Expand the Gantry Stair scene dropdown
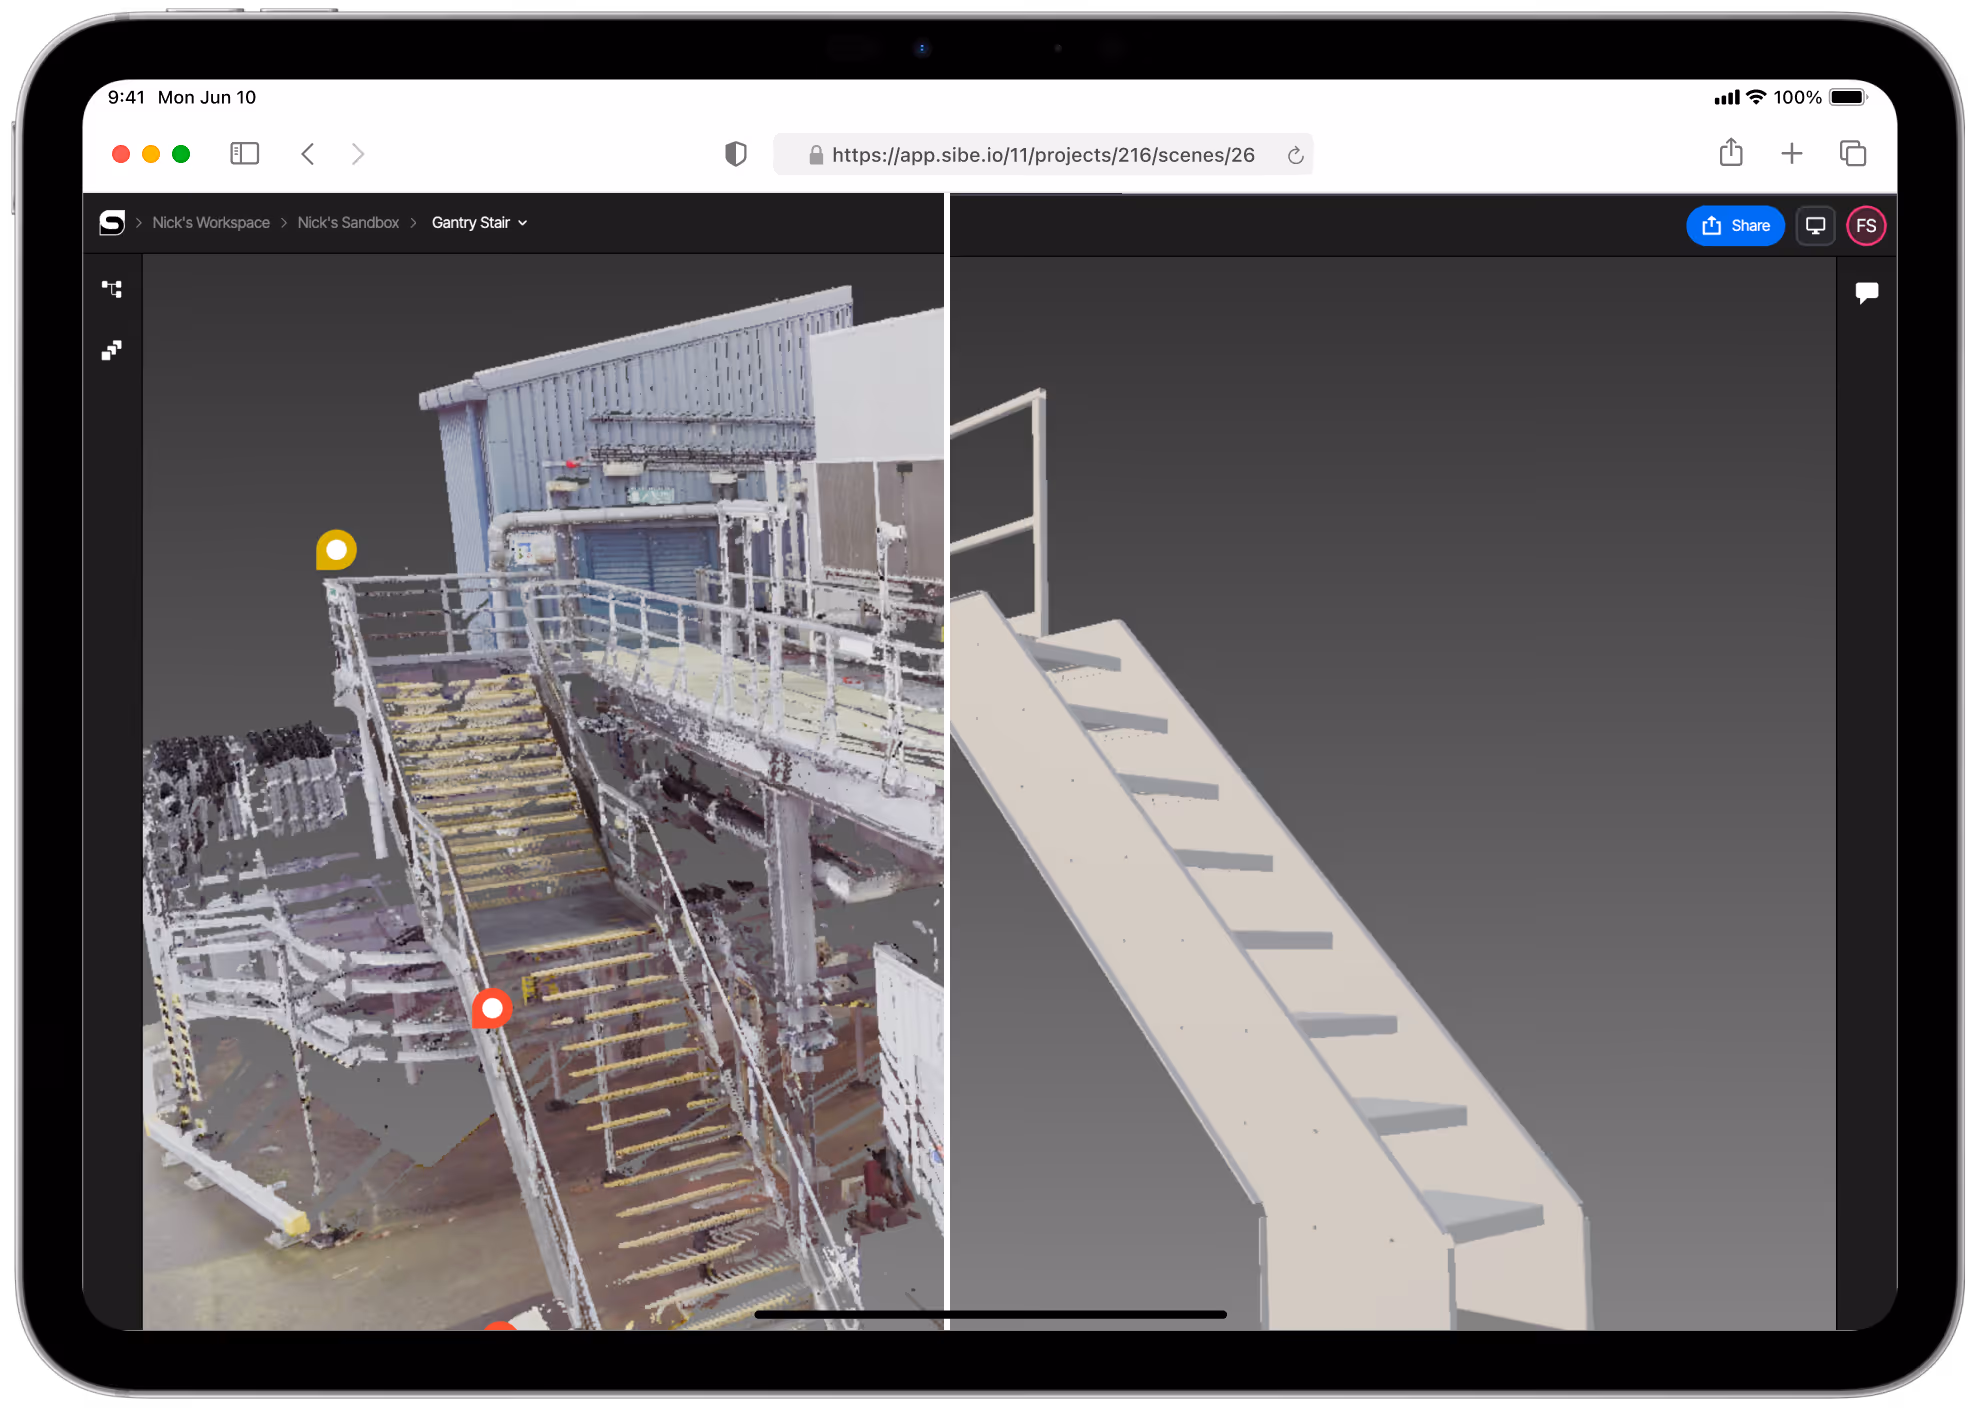1980x1410 pixels. click(x=479, y=223)
